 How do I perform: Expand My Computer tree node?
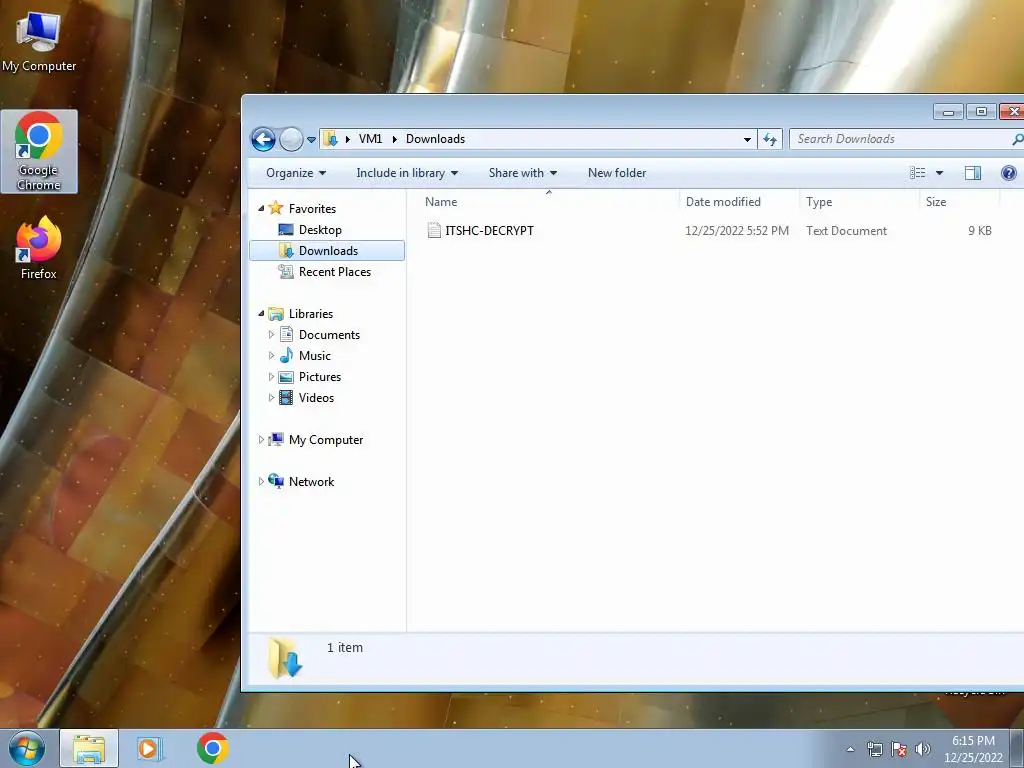261,440
